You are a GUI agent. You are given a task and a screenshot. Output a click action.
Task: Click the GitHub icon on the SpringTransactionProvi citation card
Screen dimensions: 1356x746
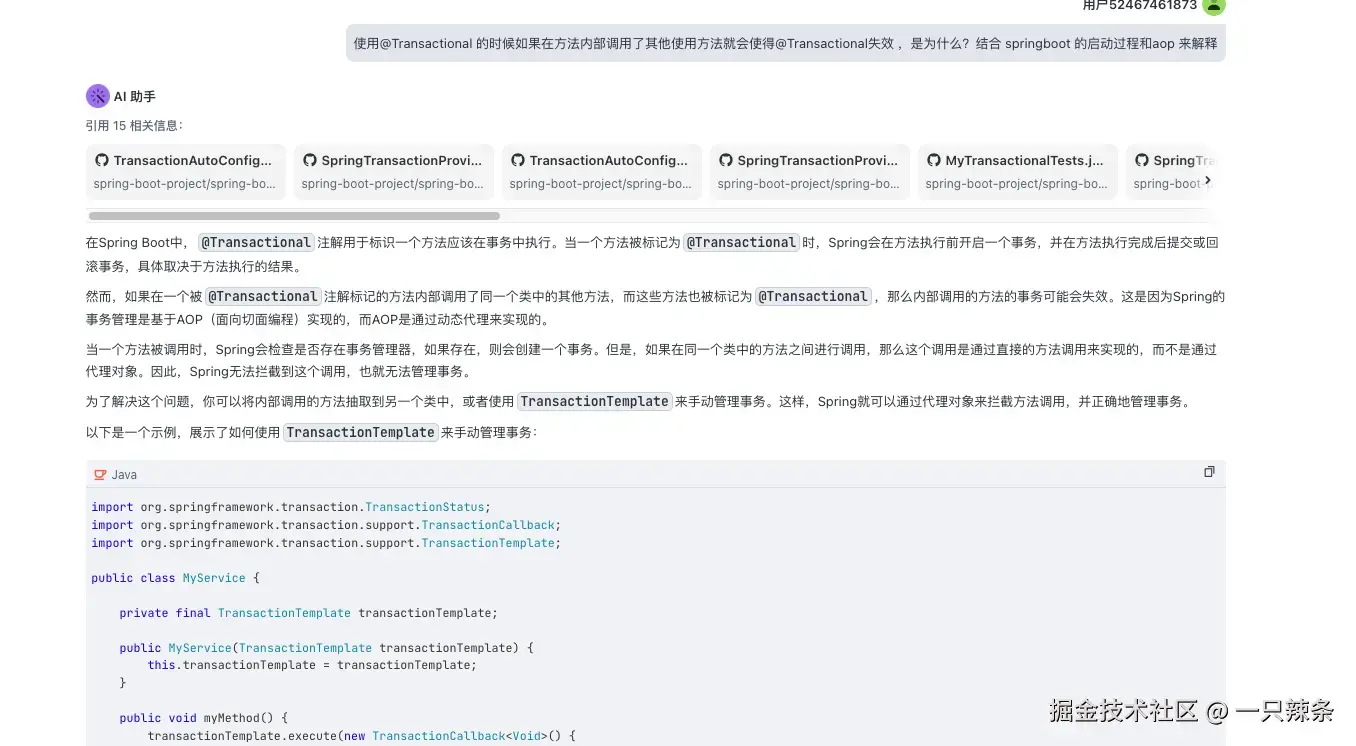coord(310,160)
